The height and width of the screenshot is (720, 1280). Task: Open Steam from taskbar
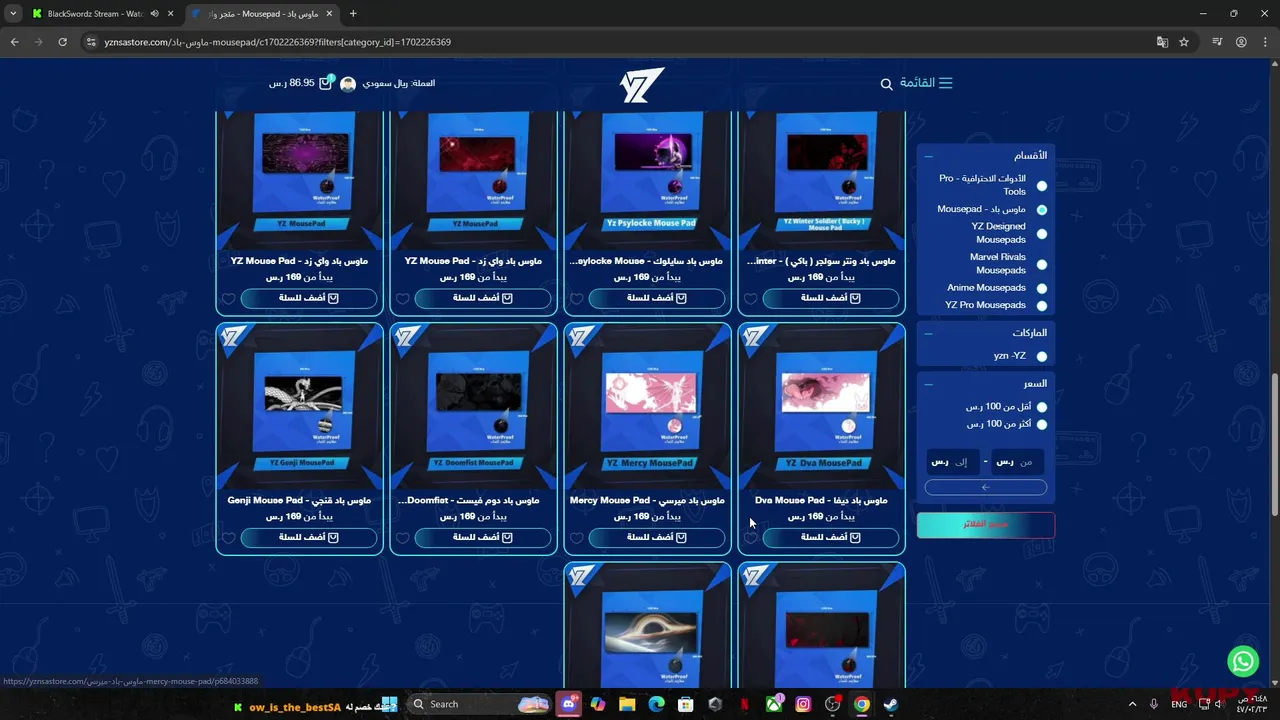(891, 704)
